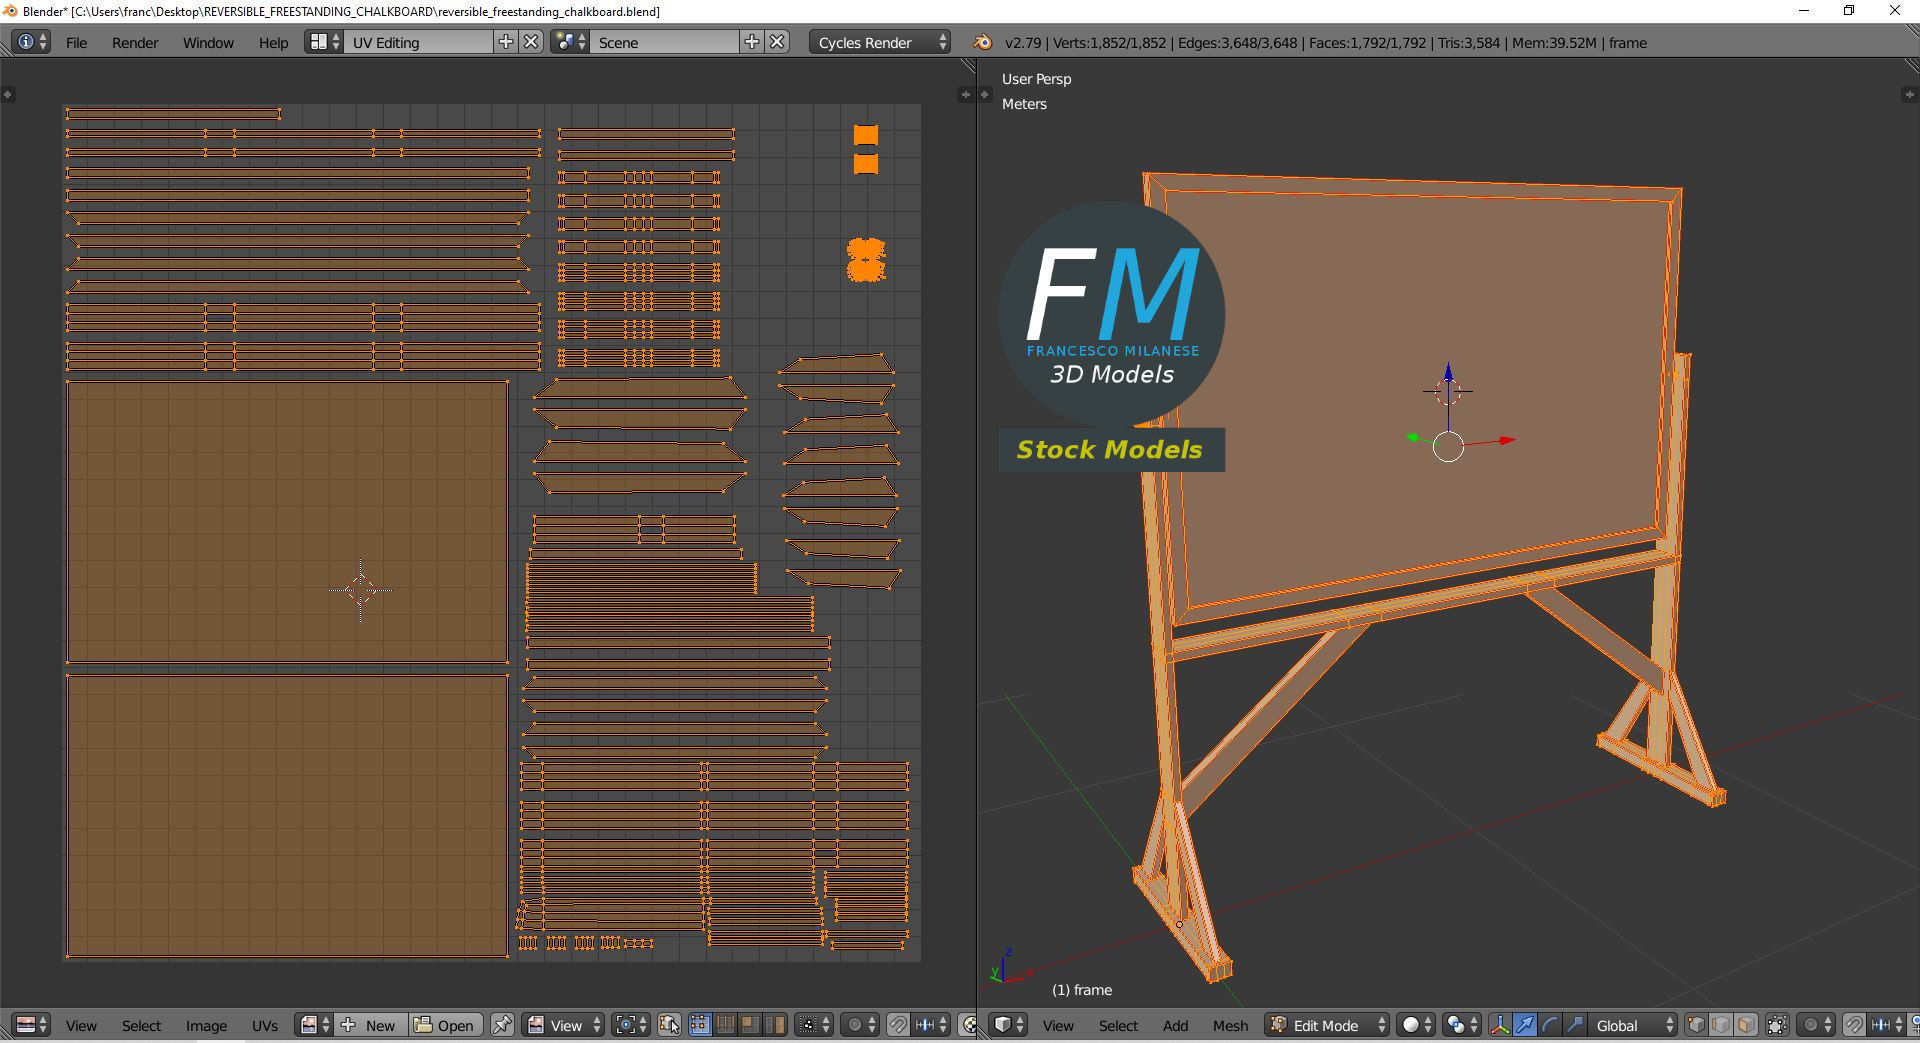Open the 3D viewport Select menu
1920x1043 pixels.
pos(1118,1026)
